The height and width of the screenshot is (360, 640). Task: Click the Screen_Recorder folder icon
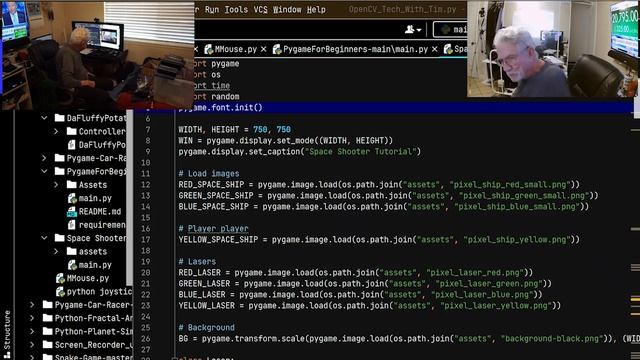point(47,345)
